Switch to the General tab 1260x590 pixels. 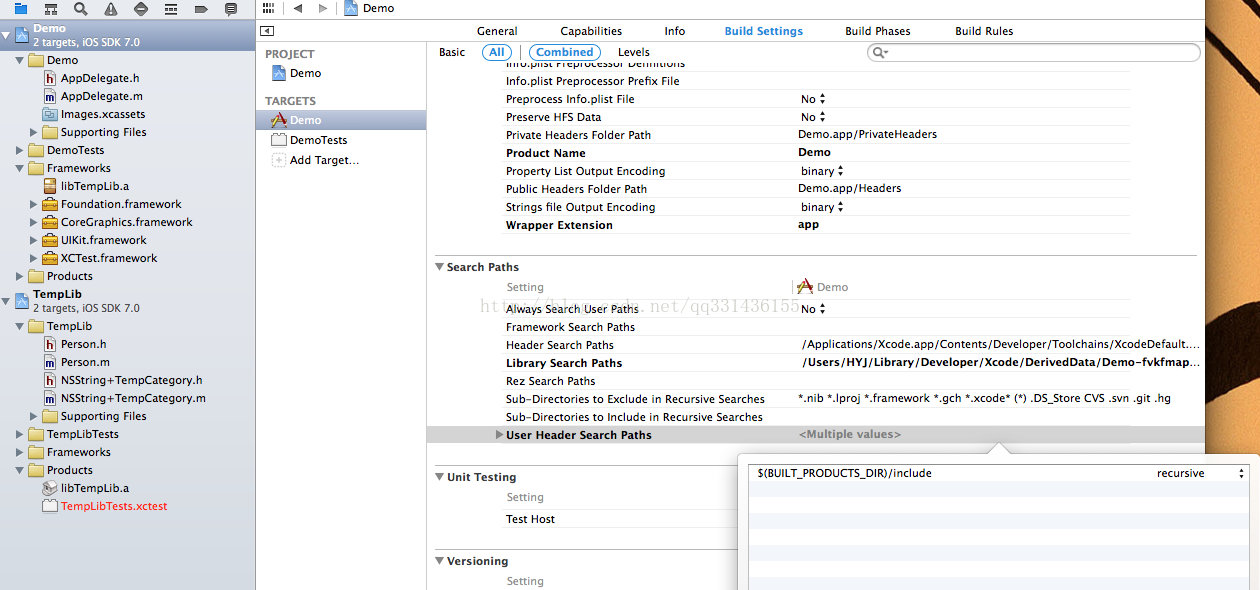coord(497,31)
